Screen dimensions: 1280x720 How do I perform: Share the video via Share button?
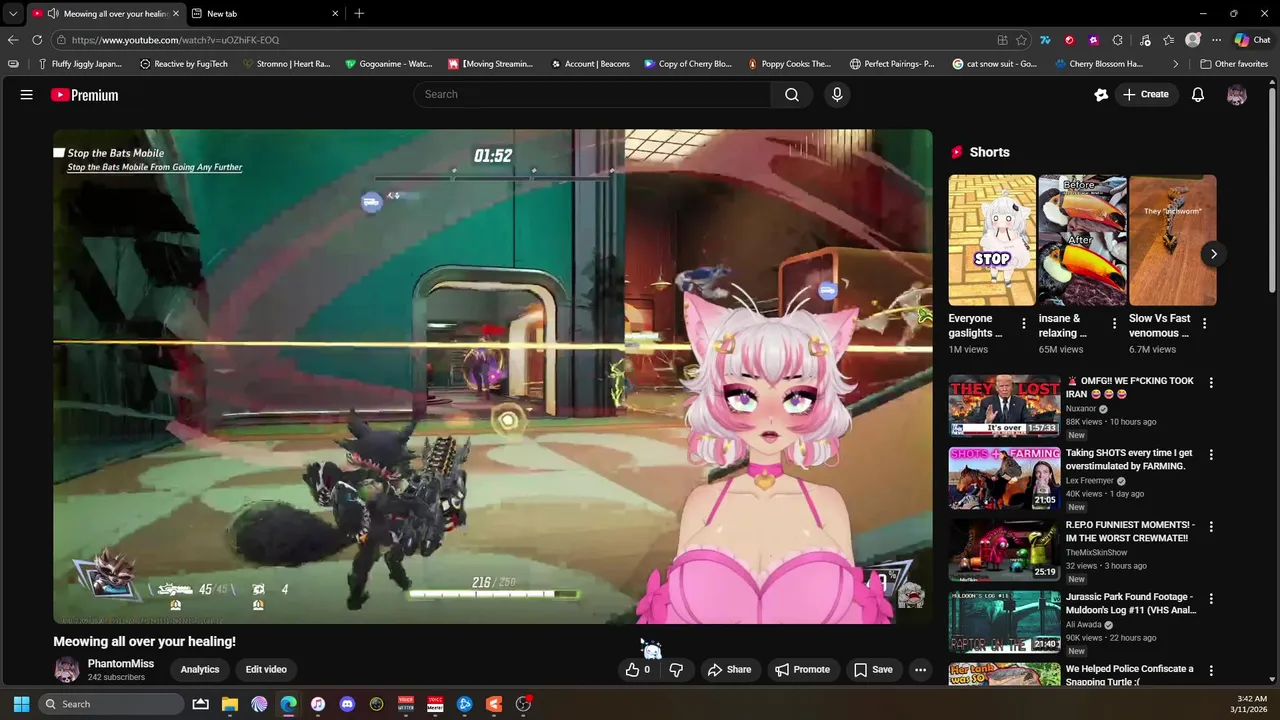[x=729, y=670]
